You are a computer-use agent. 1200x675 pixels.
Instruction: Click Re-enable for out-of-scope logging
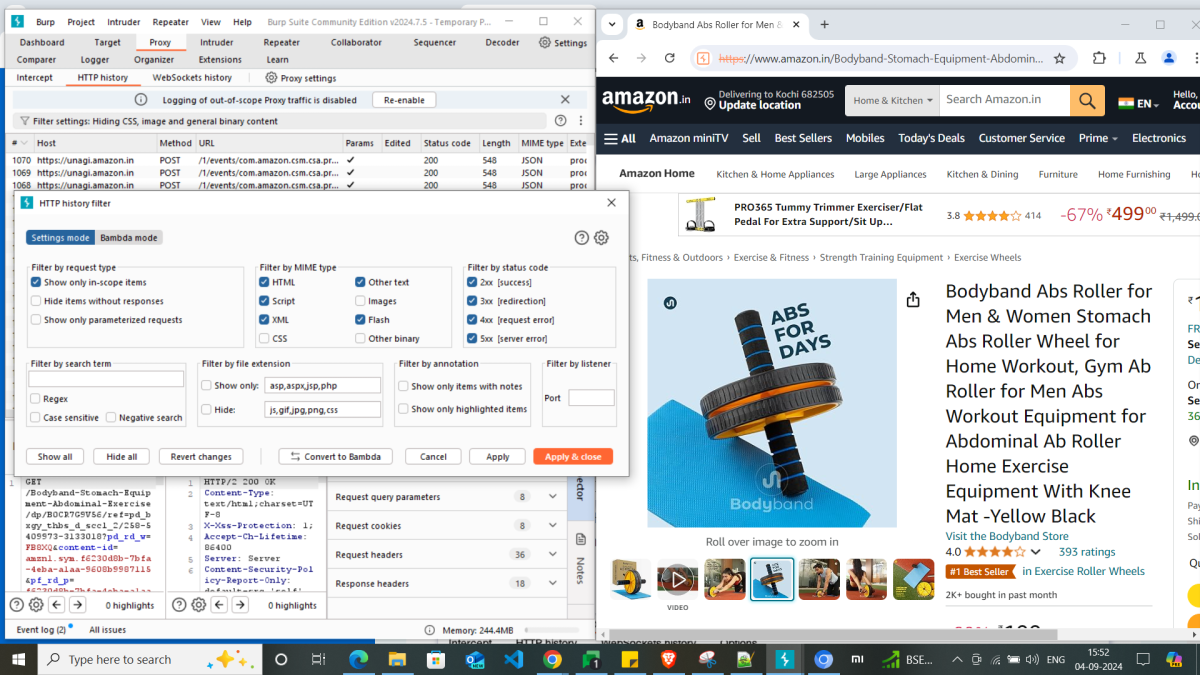click(404, 100)
